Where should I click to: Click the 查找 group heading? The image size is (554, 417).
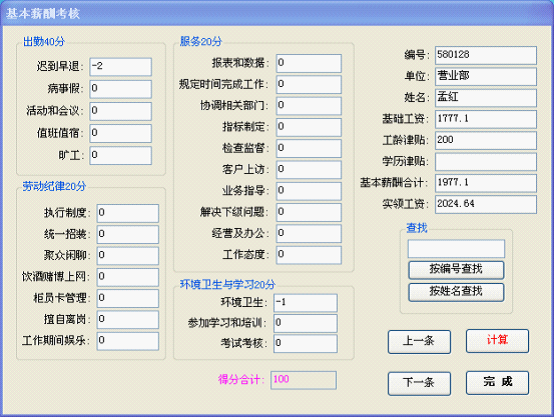[x=417, y=228]
